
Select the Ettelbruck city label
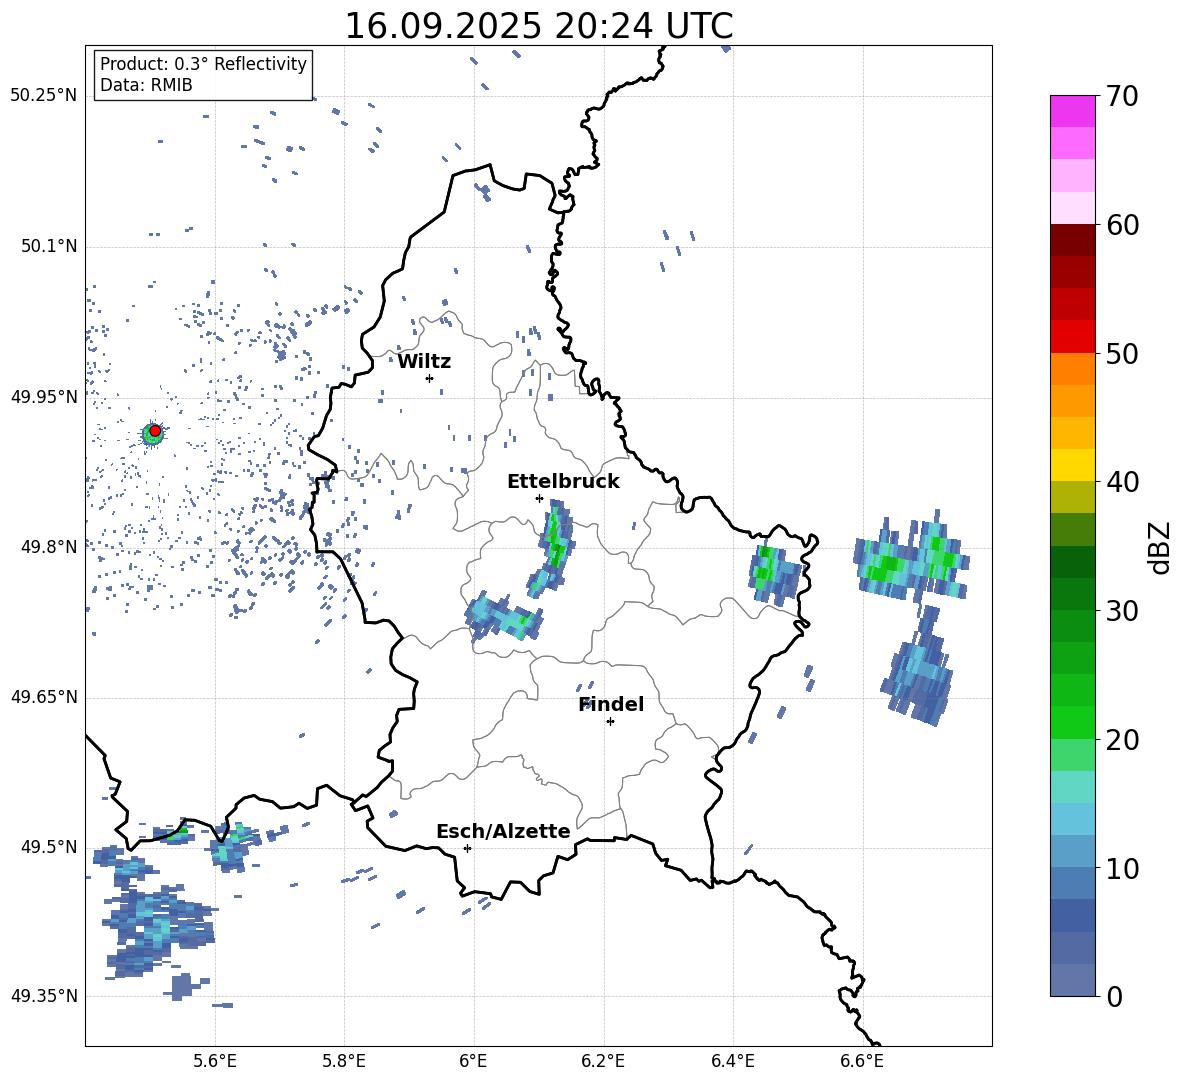point(563,482)
